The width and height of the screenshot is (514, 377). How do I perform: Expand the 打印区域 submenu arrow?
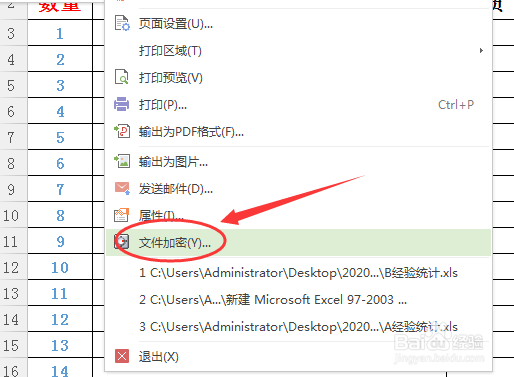pyautogui.click(x=481, y=51)
